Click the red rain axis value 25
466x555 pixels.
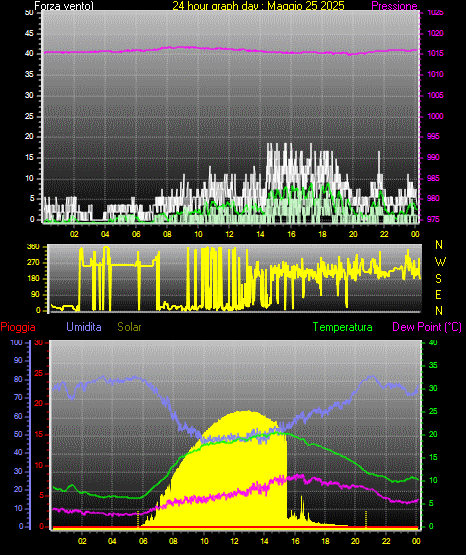(x=39, y=373)
